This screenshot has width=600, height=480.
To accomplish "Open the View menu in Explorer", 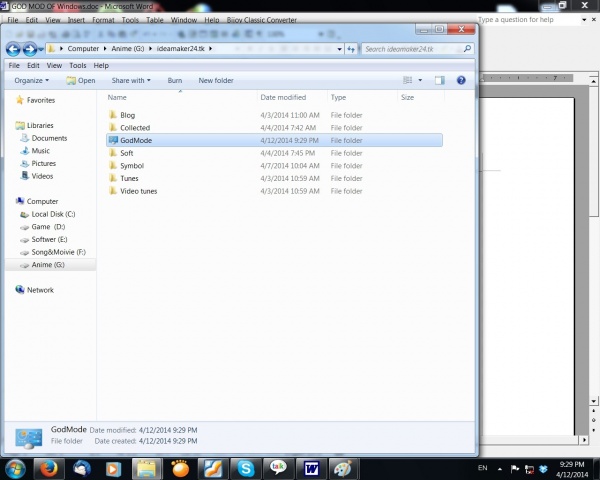I will pyautogui.click(x=54, y=65).
